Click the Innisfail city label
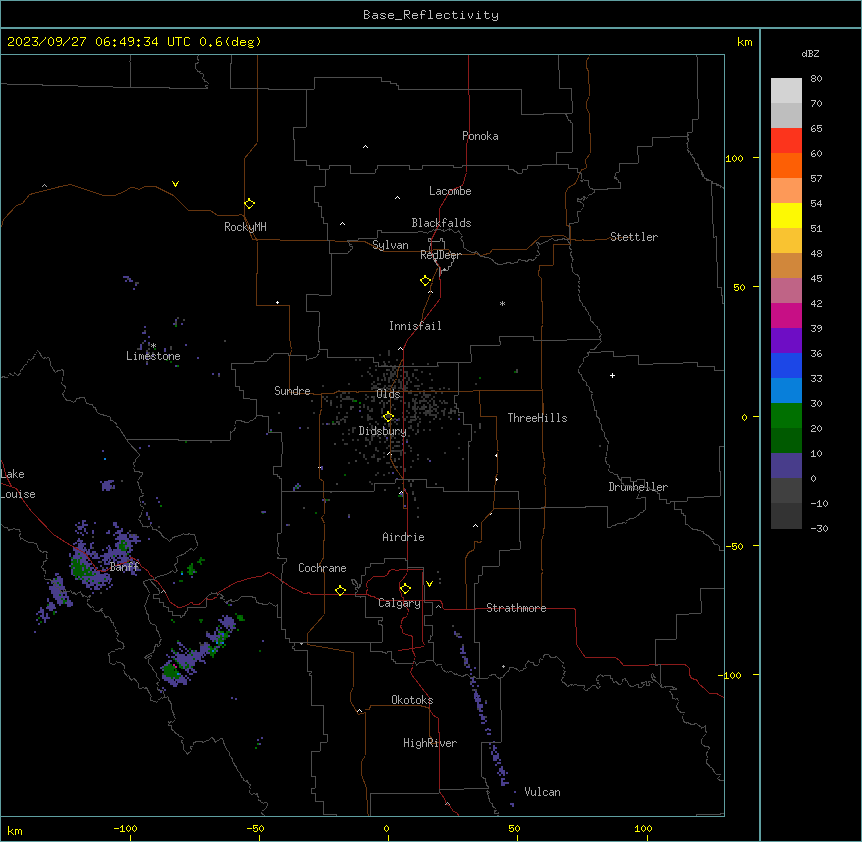Image resolution: width=862 pixels, height=842 pixels. [x=415, y=326]
